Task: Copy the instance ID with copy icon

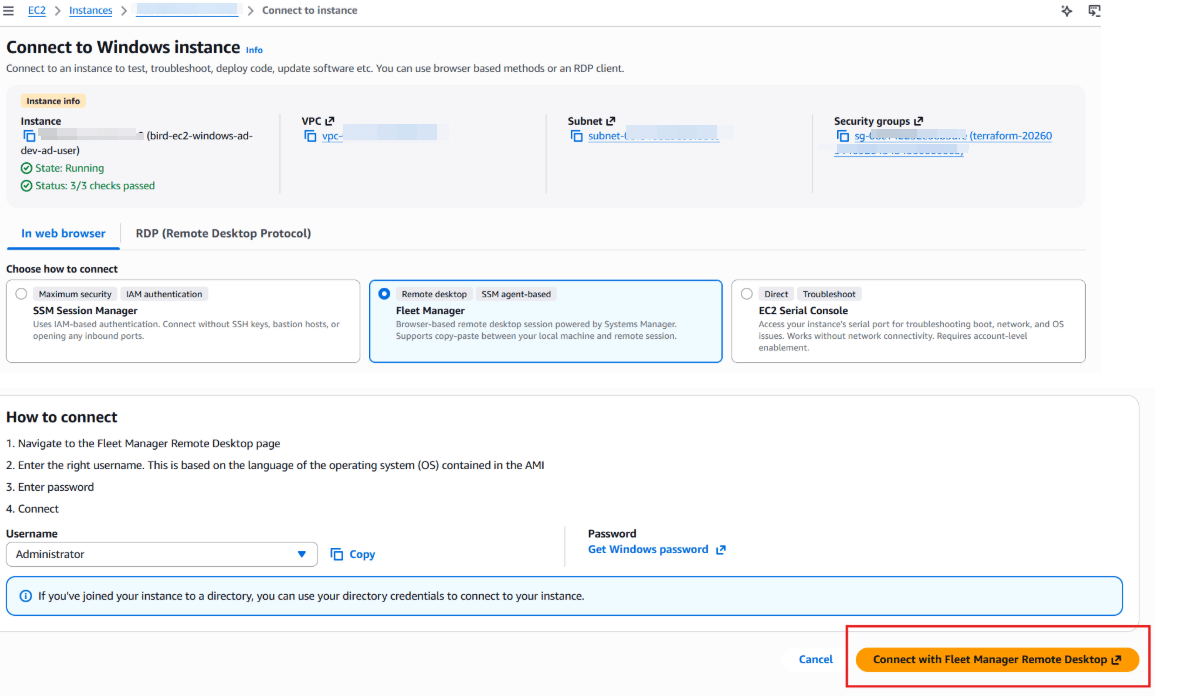Action: [29, 136]
